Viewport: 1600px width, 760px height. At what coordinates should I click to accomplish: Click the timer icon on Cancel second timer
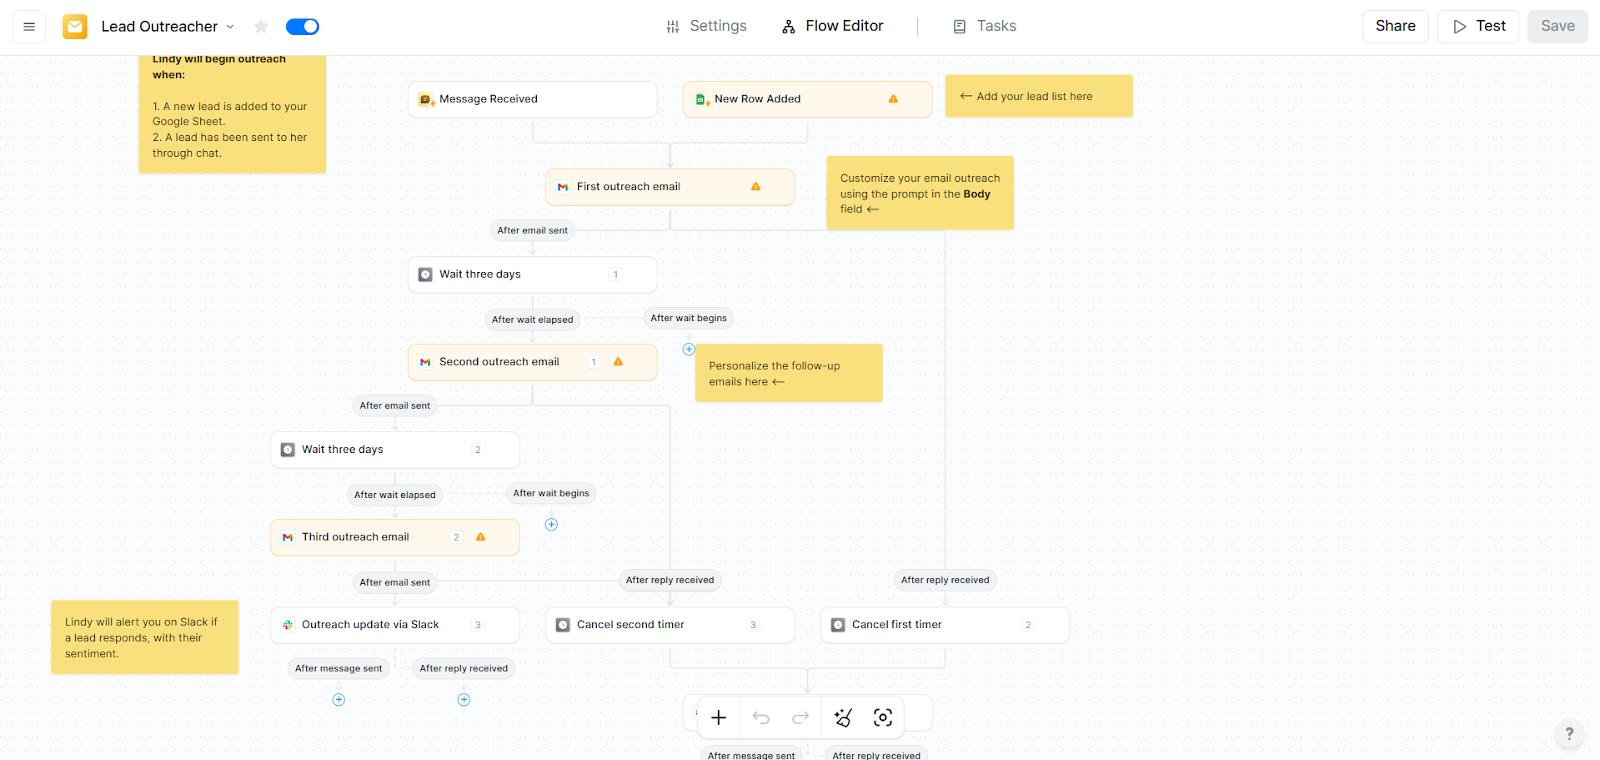(x=563, y=625)
